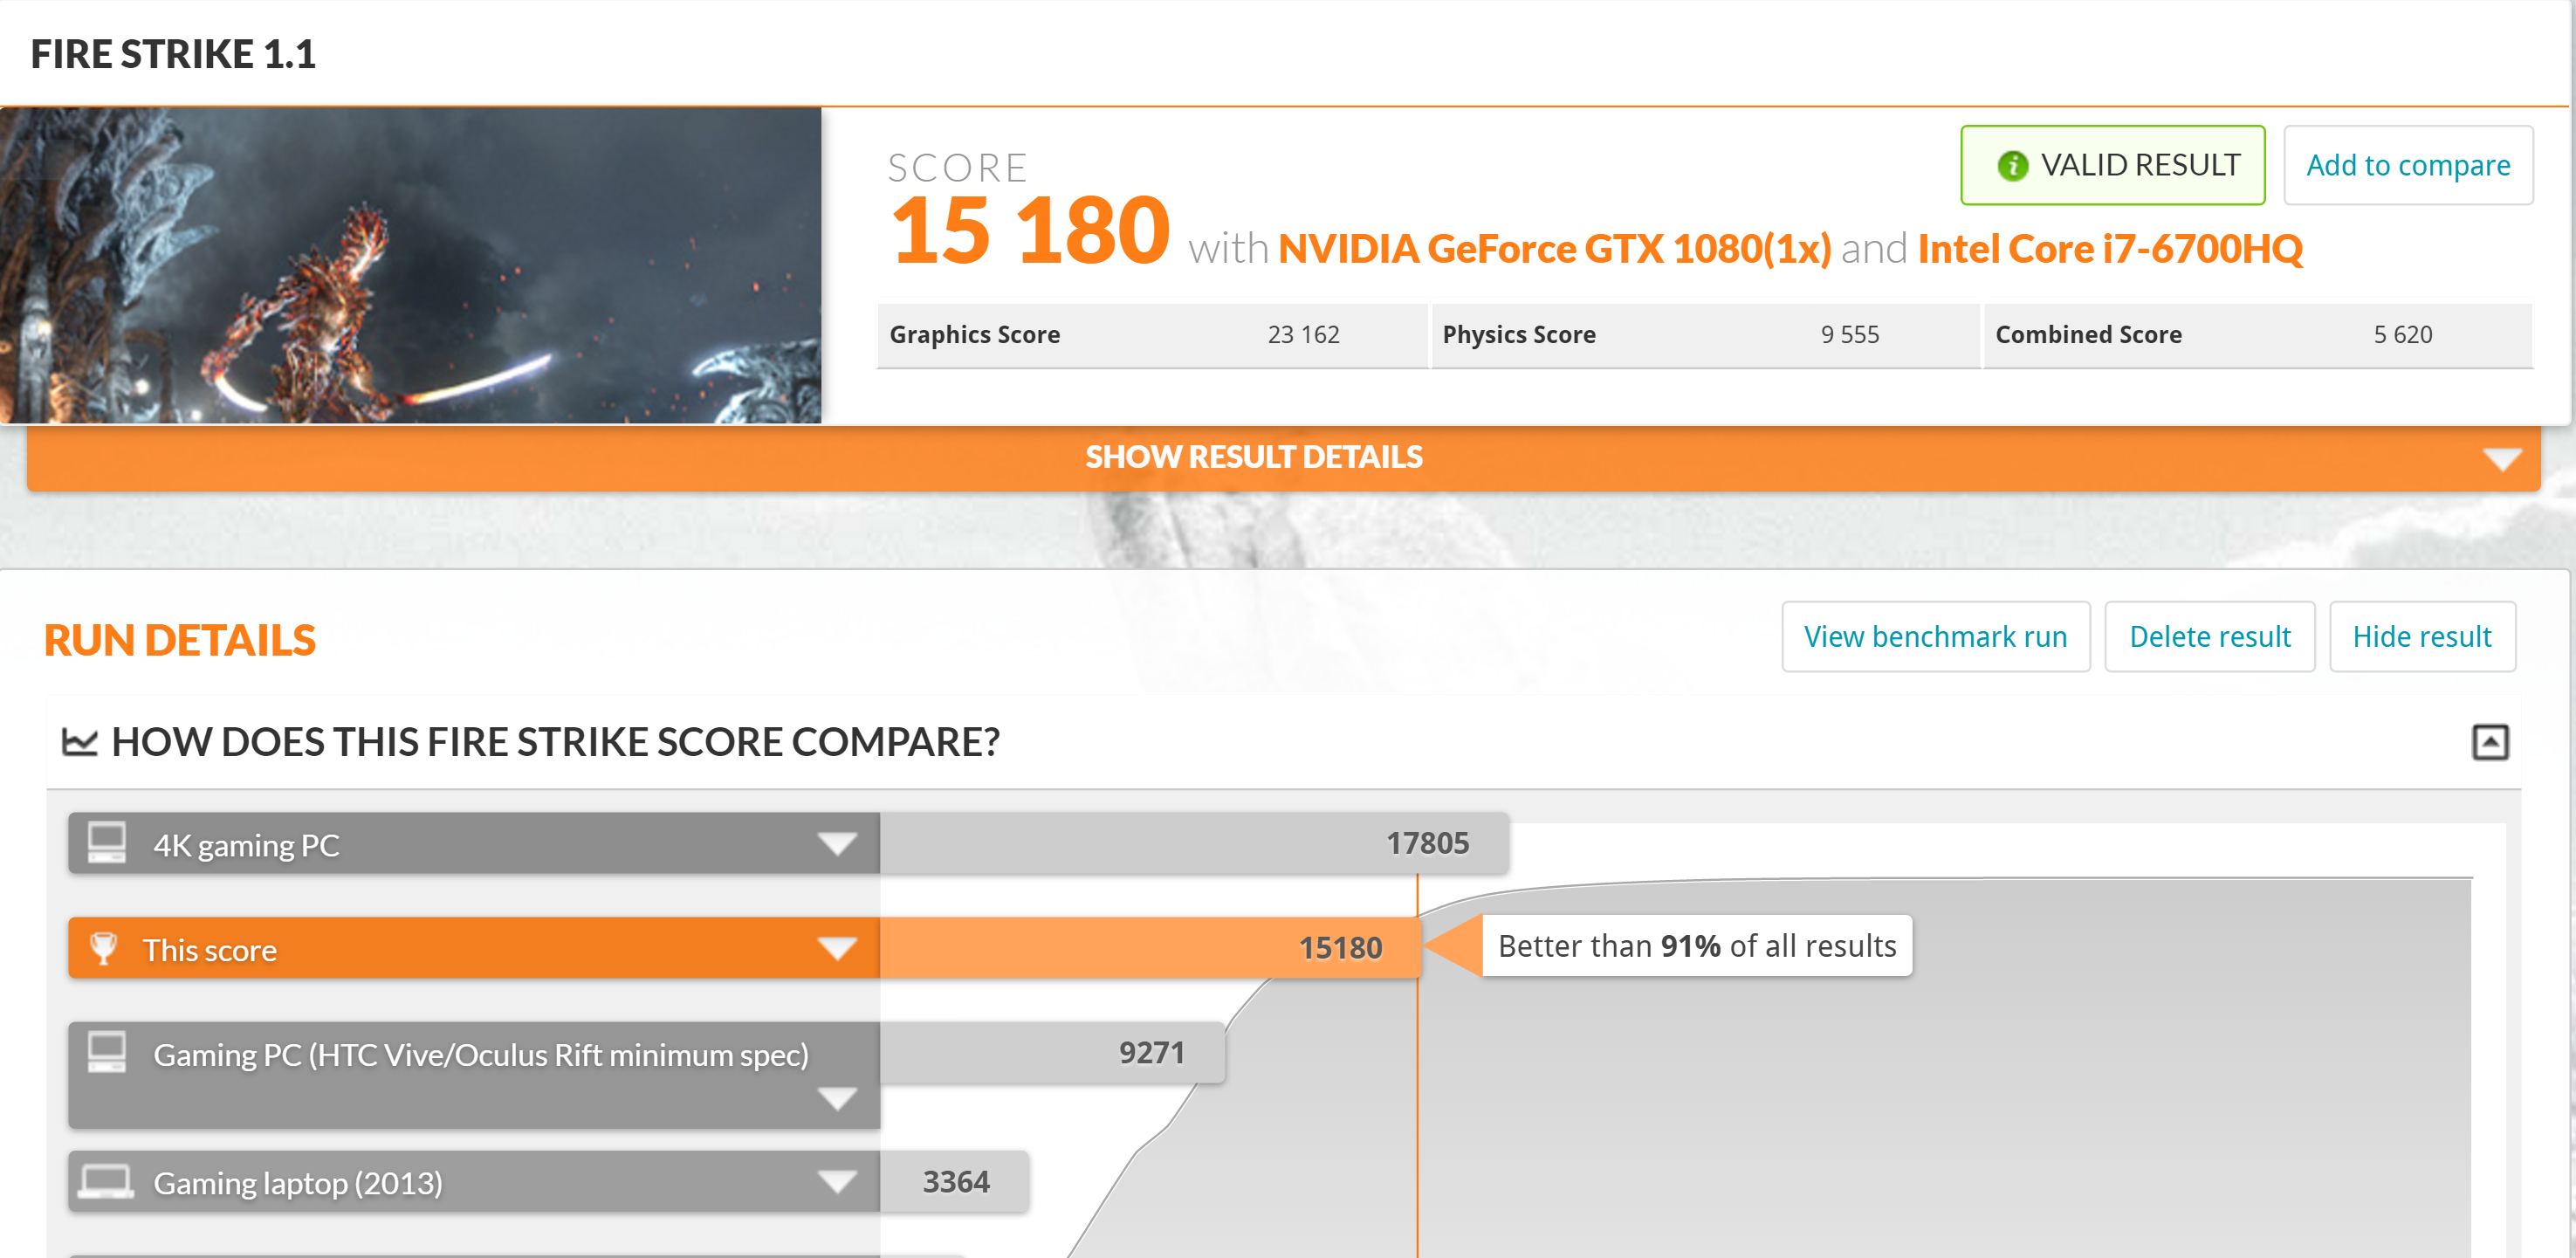2576x1258 pixels.
Task: Click the monitor icon in the 4K gaming PC row
Action: coord(107,843)
